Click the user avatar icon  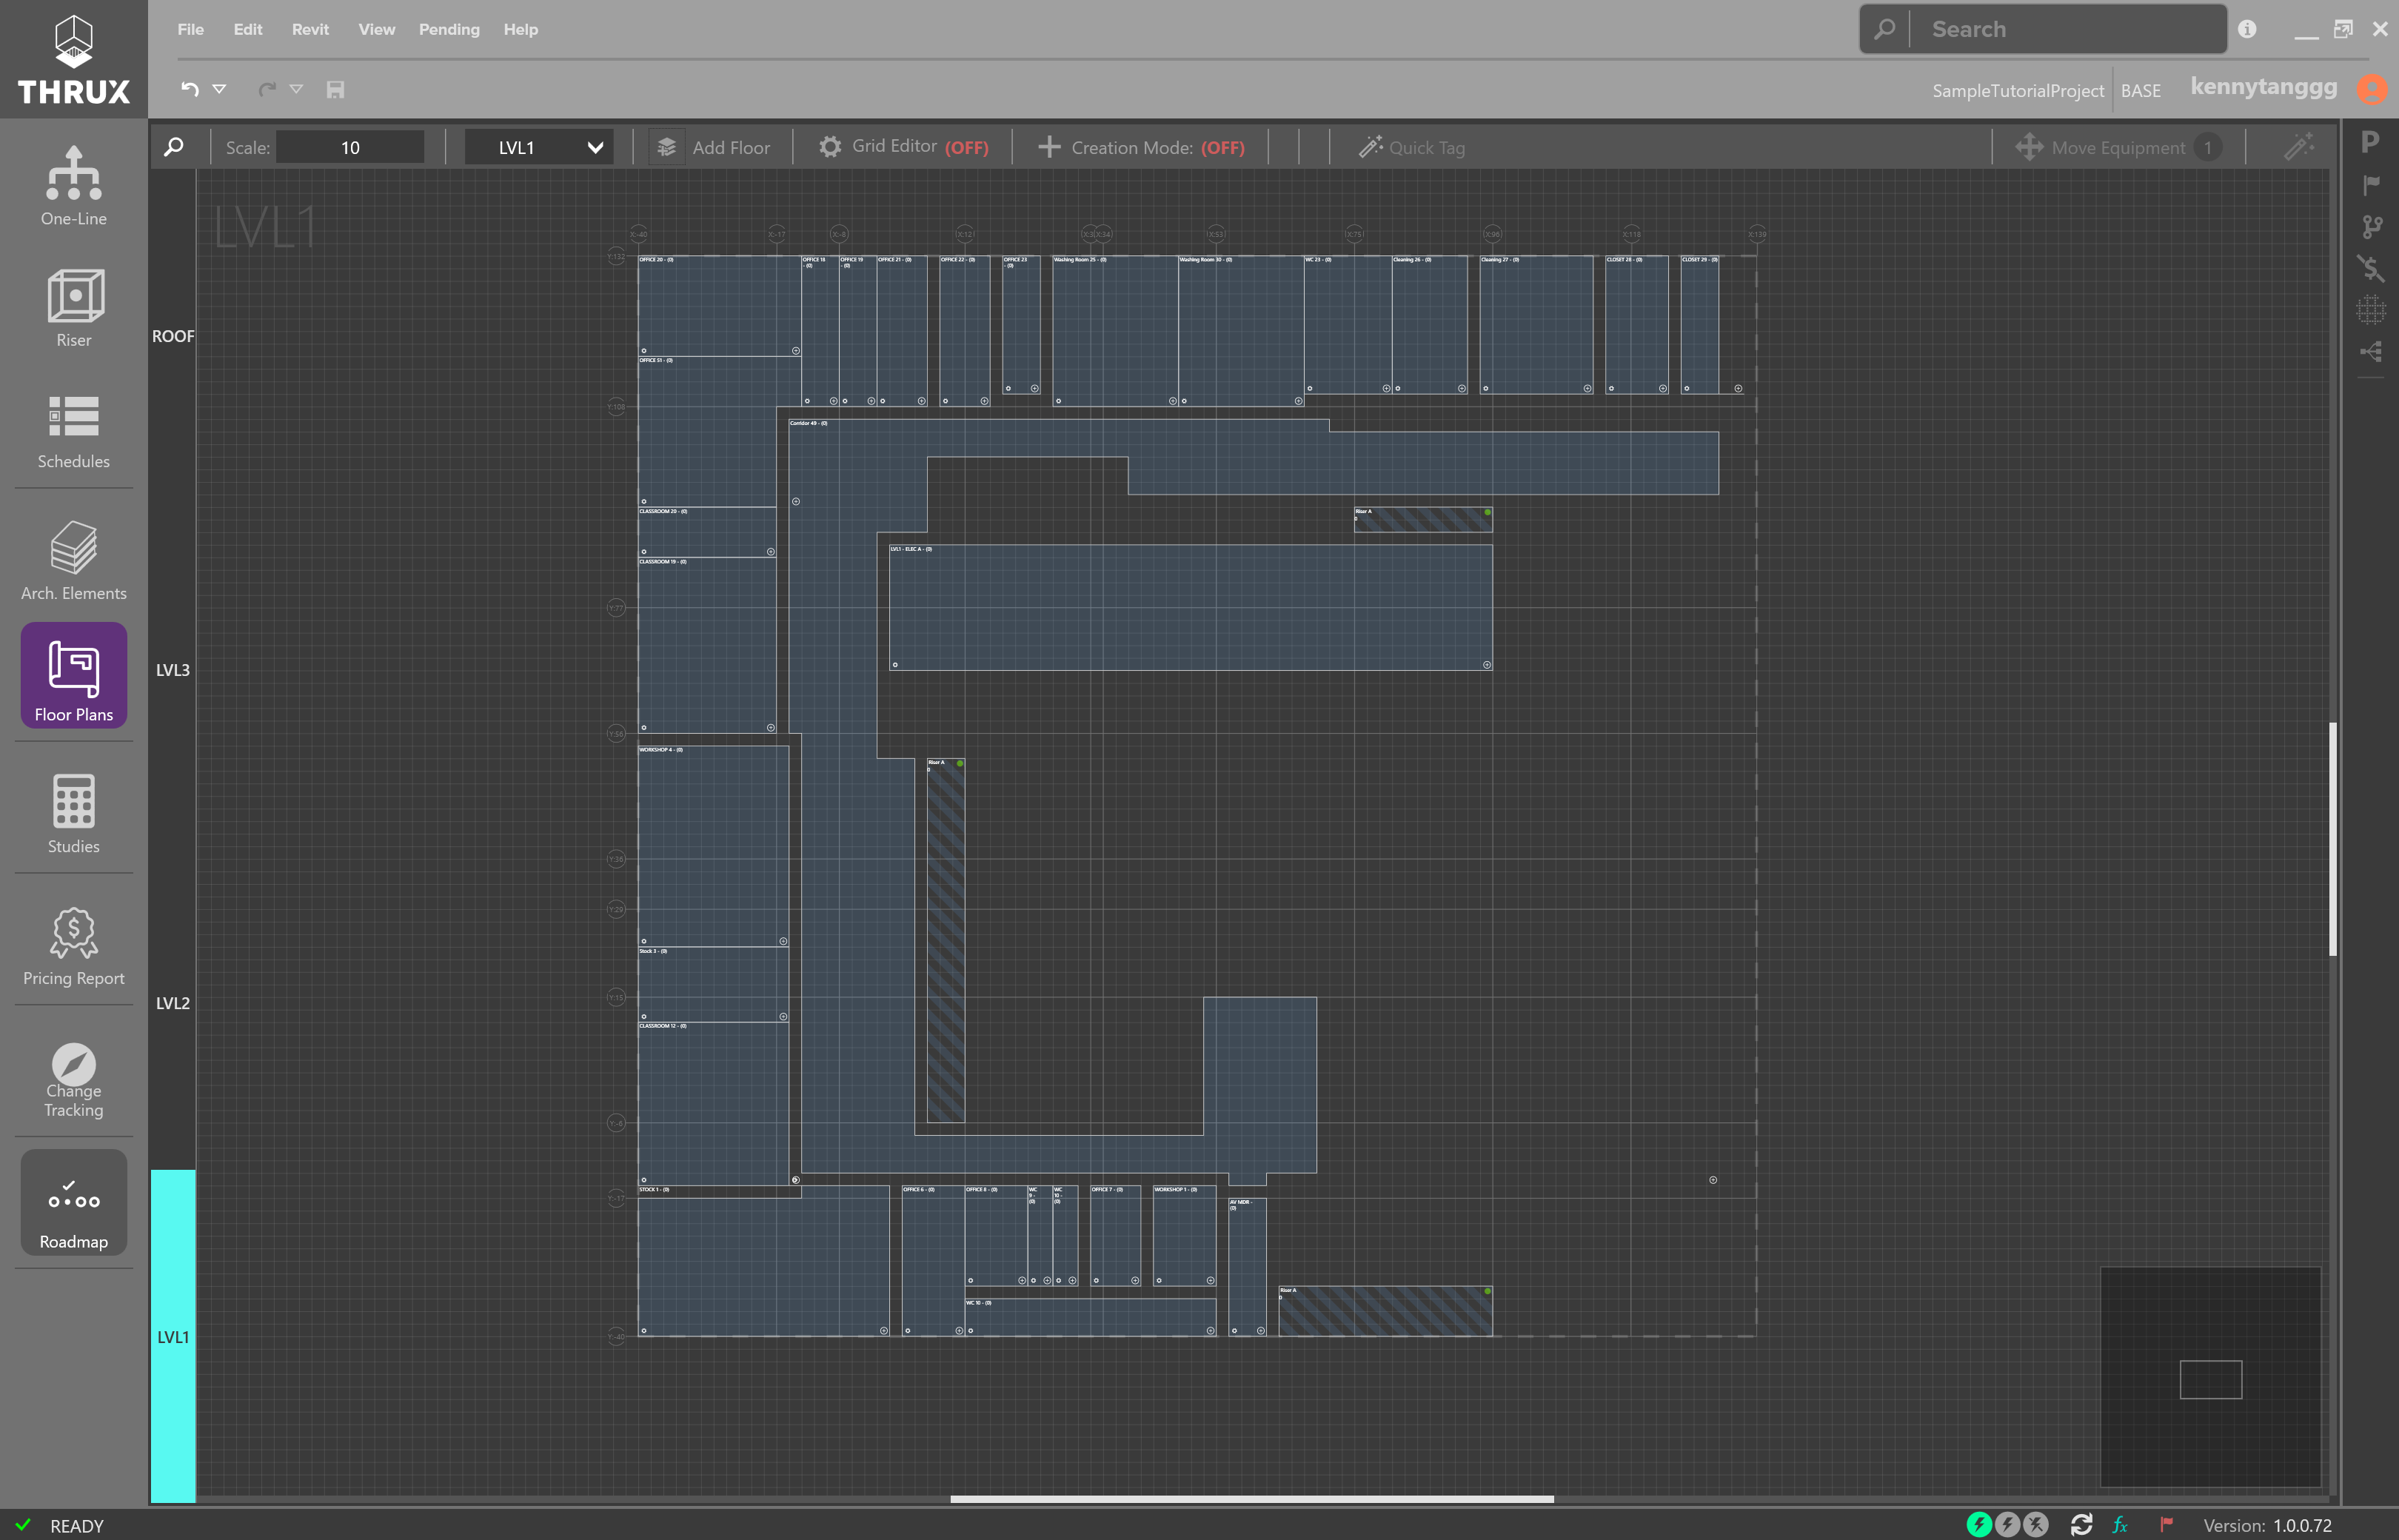[x=2371, y=89]
